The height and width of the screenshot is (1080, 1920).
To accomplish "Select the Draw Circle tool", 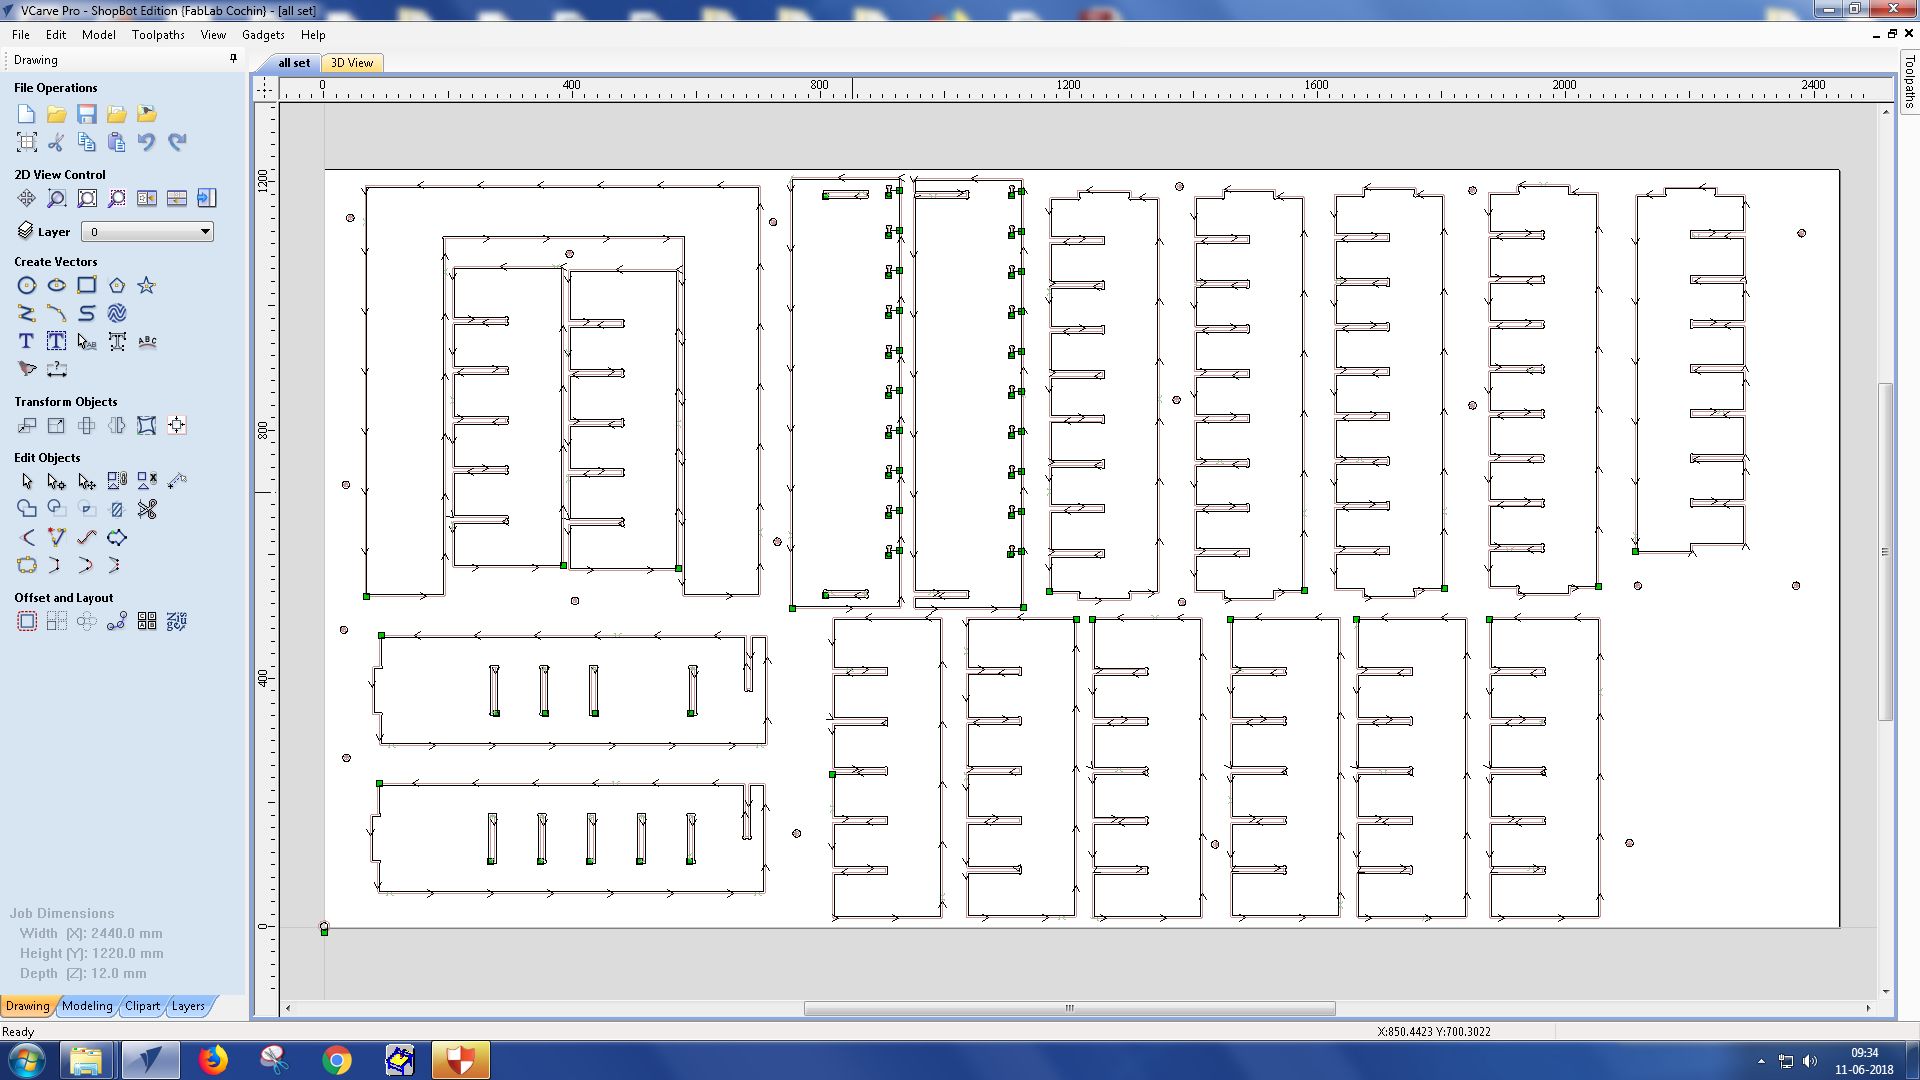I will tap(27, 286).
